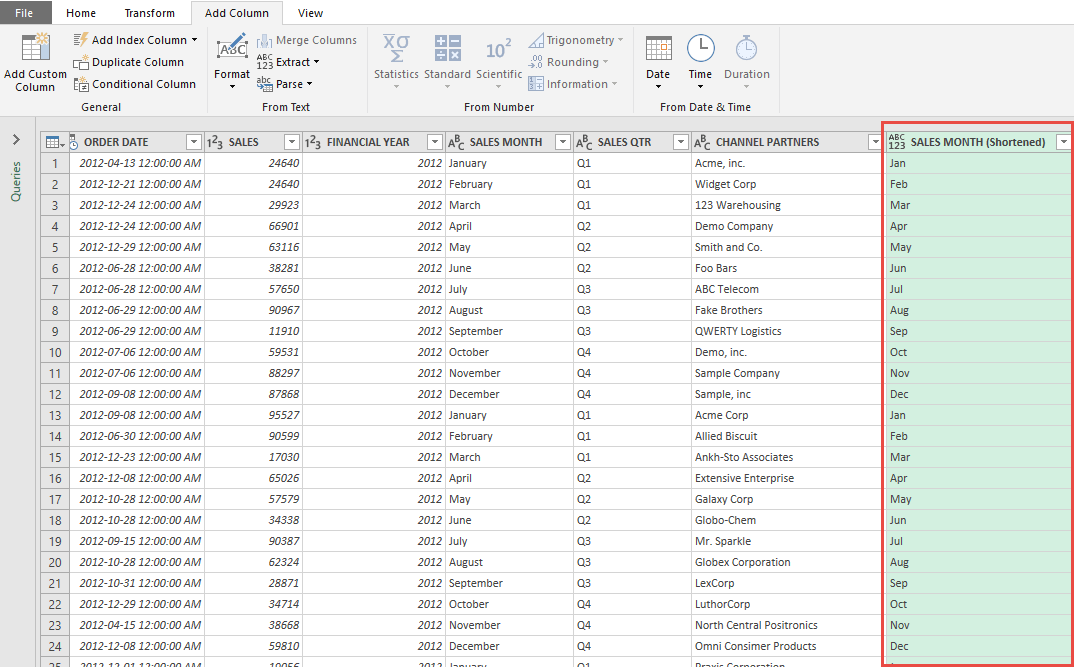This screenshot has height=667, width=1074.
Task: Click the order date in row 19
Action: (x=137, y=541)
